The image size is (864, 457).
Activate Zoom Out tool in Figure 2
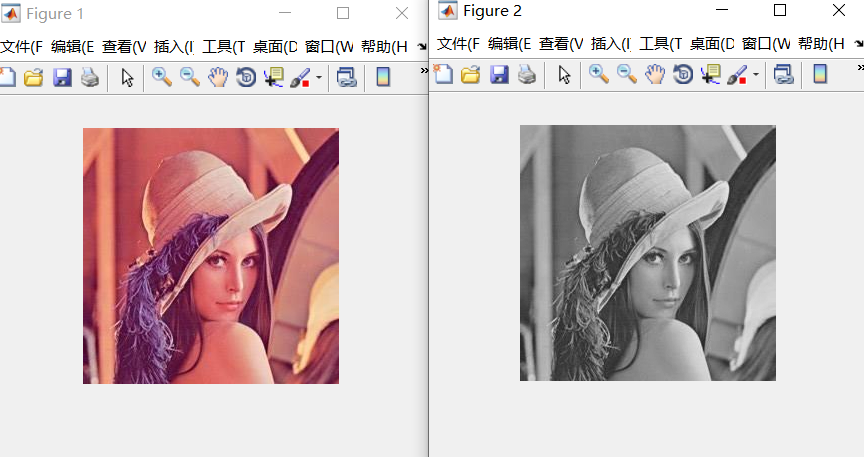[627, 74]
